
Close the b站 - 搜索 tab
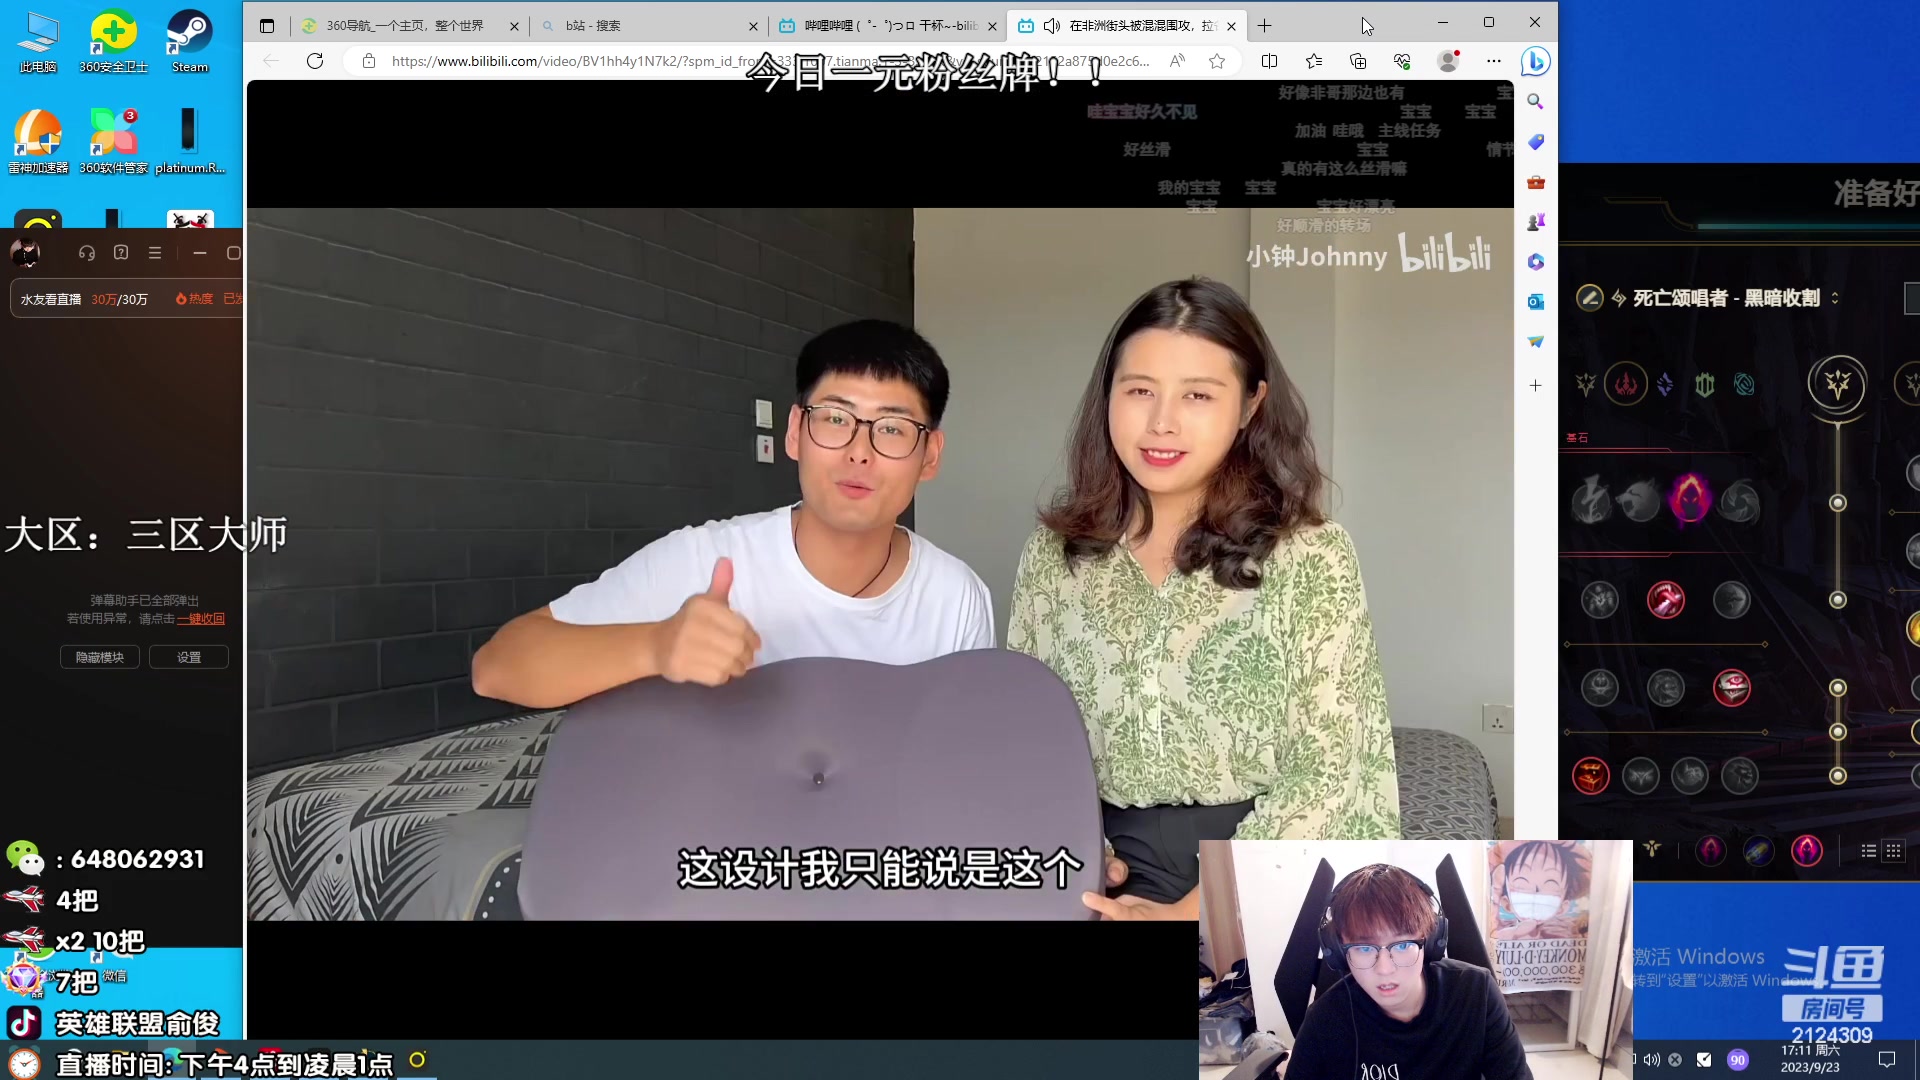[753, 26]
